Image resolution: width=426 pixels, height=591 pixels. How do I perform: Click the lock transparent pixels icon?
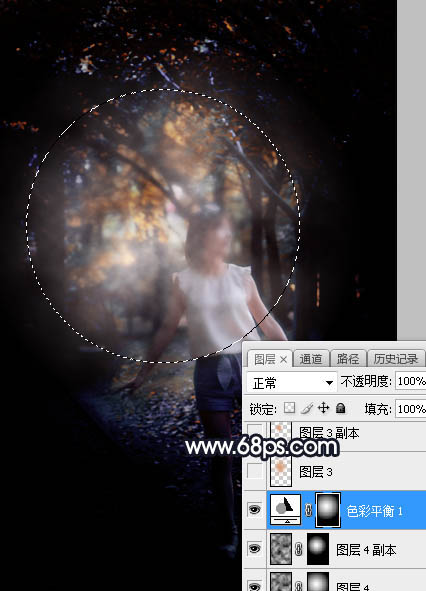pyautogui.click(x=290, y=408)
